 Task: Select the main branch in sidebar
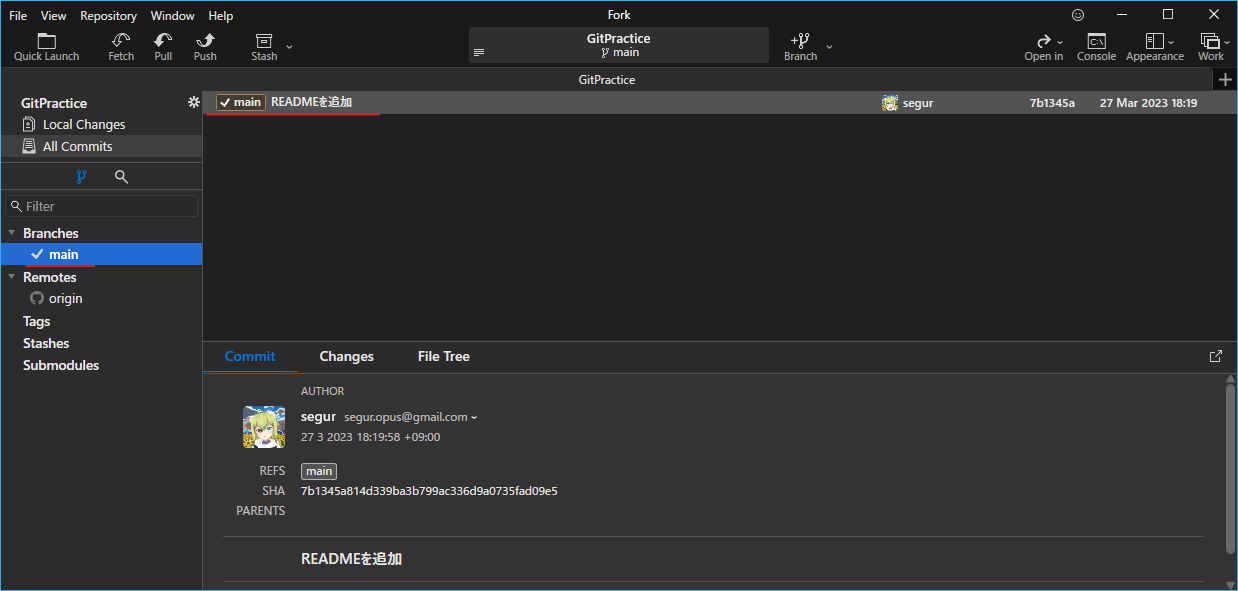pos(101,255)
